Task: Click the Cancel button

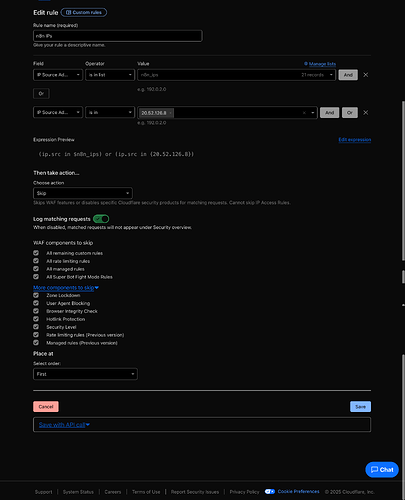Action: click(46, 407)
